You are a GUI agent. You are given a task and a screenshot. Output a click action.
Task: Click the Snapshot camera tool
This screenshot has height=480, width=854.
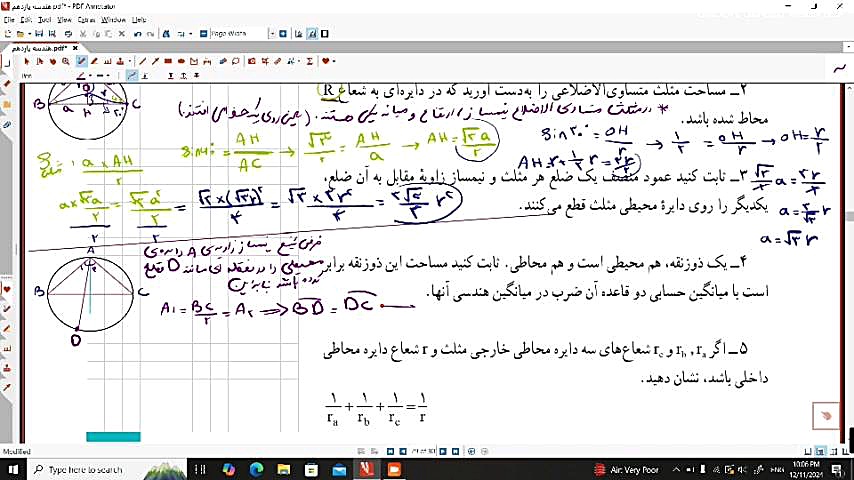(252, 61)
